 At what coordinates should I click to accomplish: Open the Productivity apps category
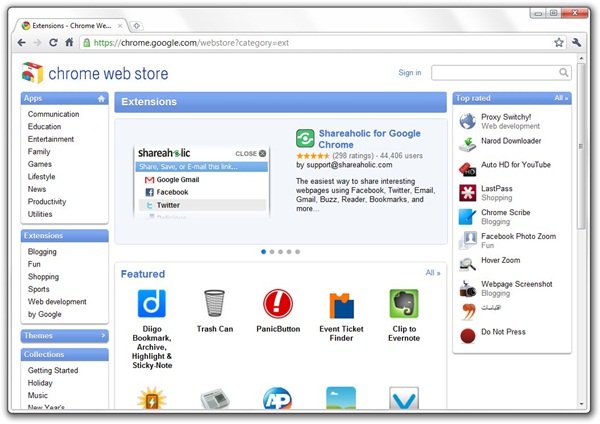[x=47, y=201]
